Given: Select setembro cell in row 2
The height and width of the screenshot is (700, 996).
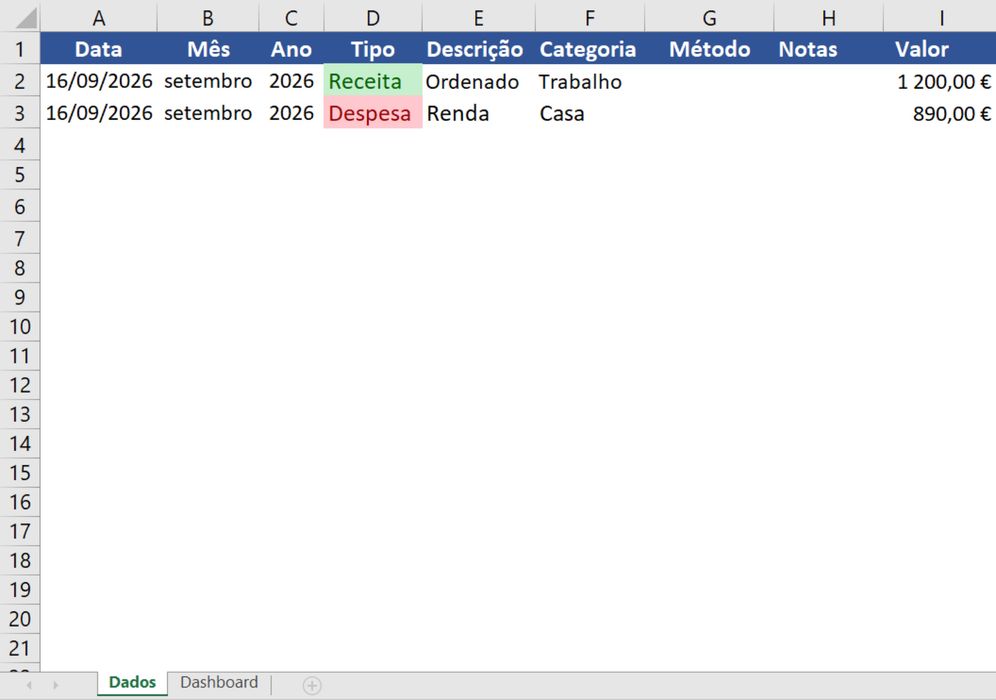Looking at the screenshot, I should pos(208,81).
